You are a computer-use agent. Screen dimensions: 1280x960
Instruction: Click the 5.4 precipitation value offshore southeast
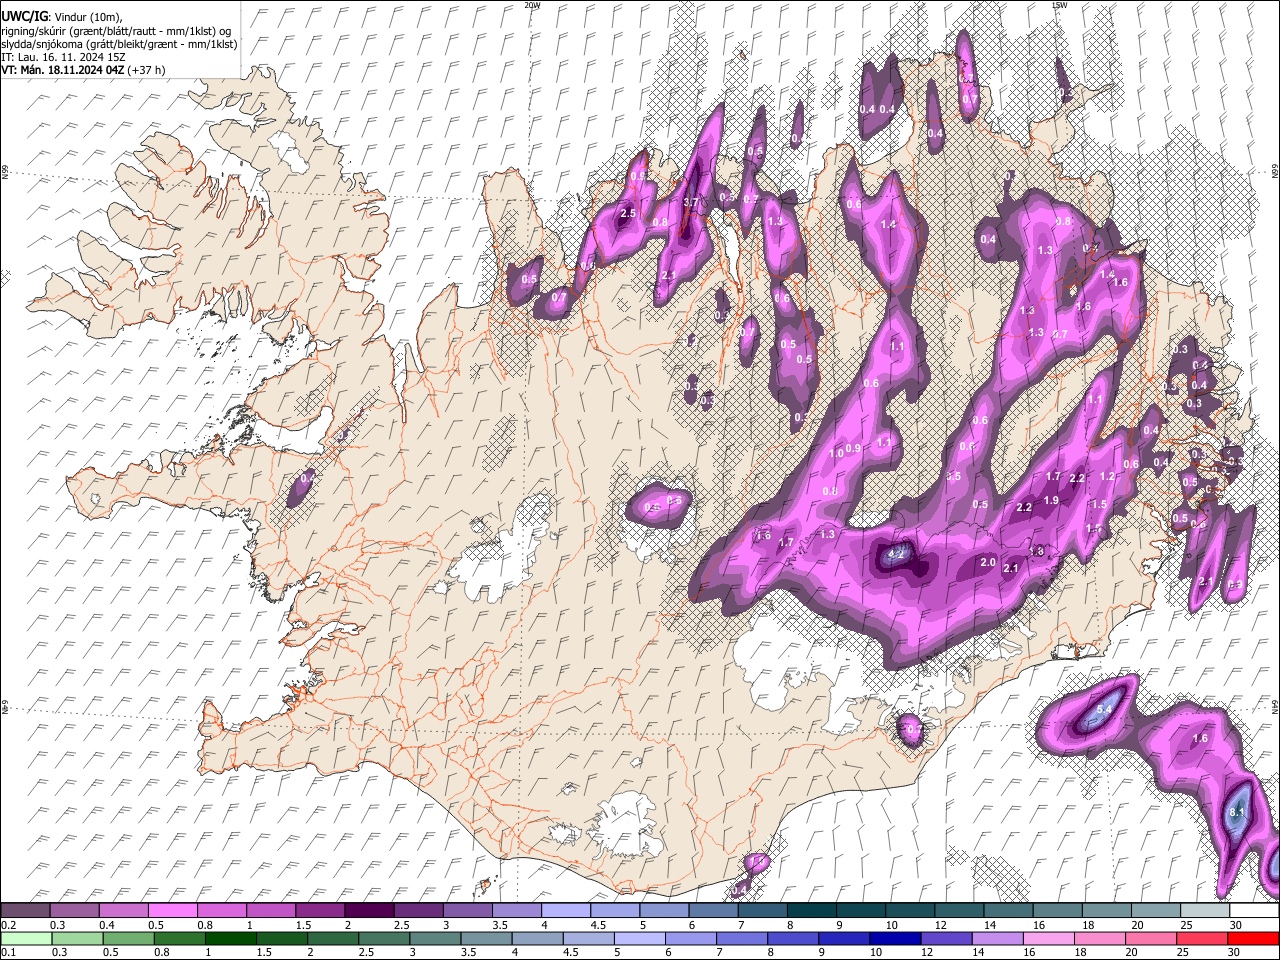click(x=1105, y=709)
